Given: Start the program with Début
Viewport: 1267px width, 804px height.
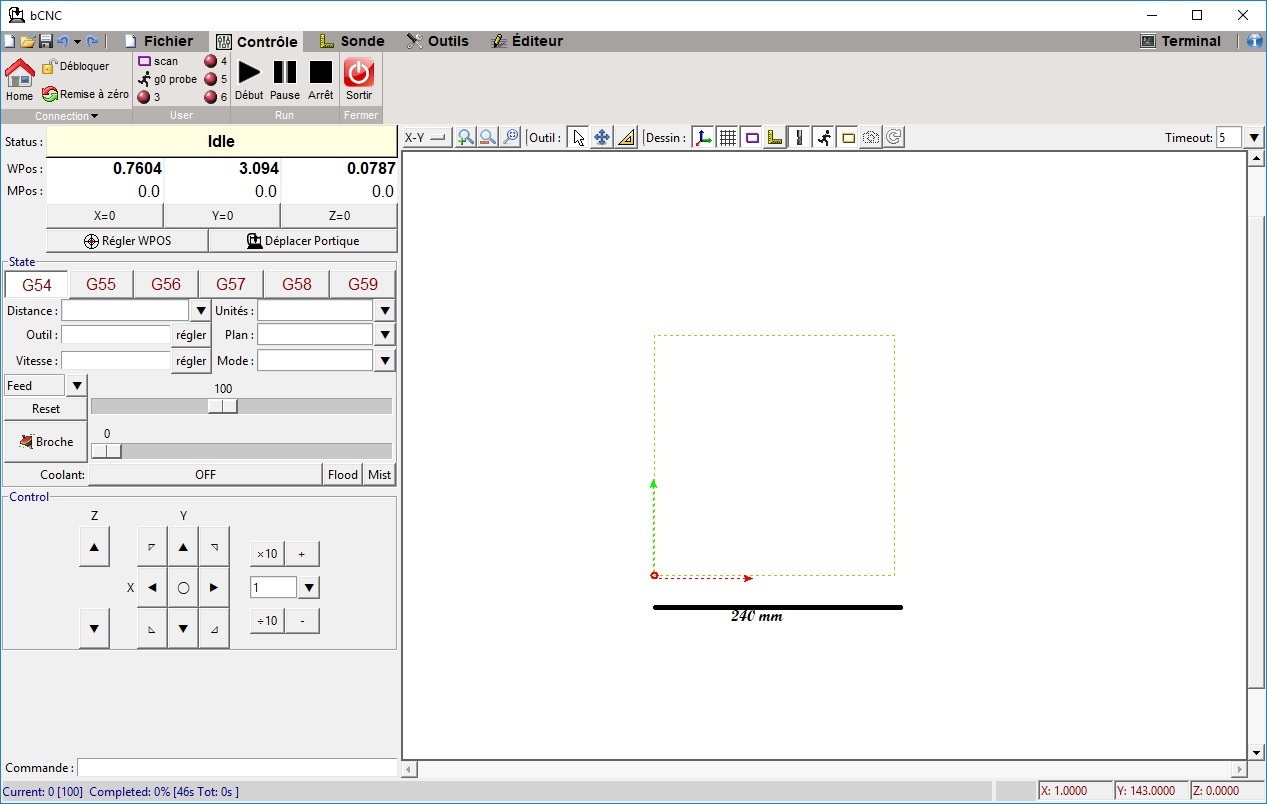Looking at the screenshot, I should (x=249, y=80).
